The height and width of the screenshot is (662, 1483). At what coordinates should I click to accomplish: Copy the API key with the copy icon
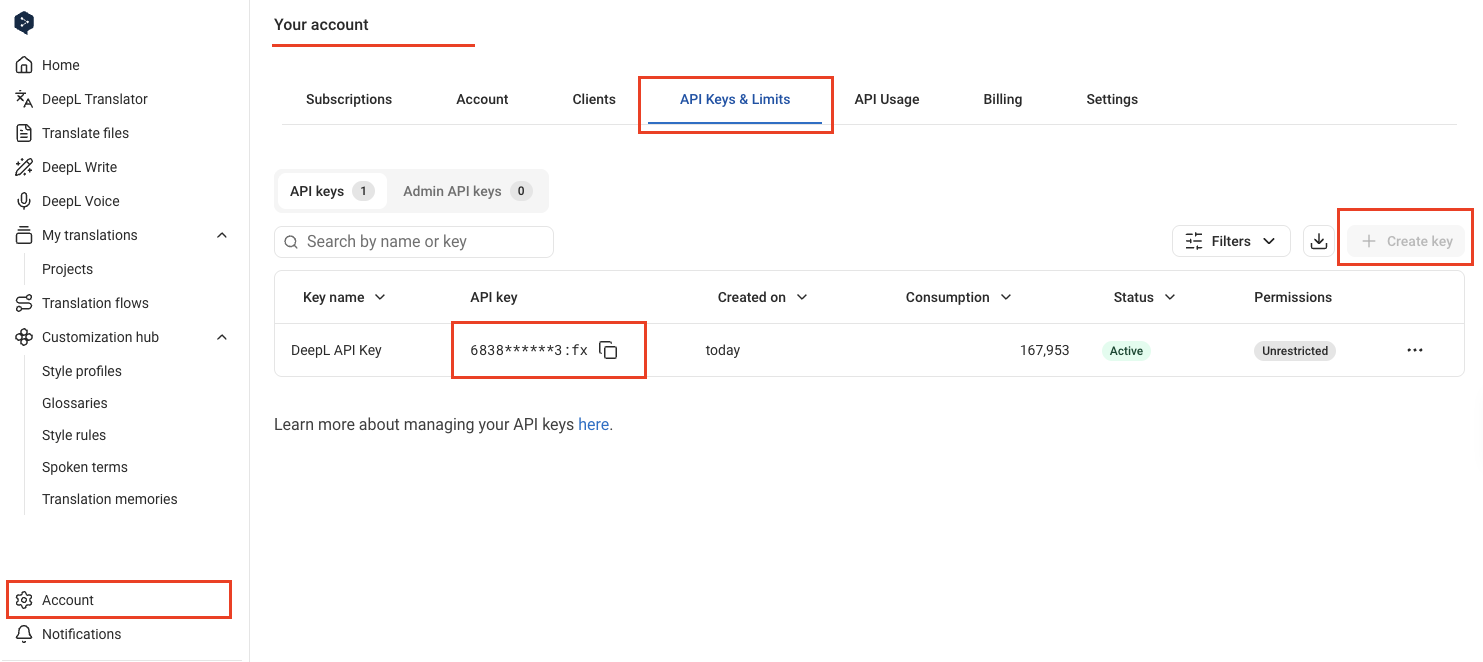pos(608,350)
